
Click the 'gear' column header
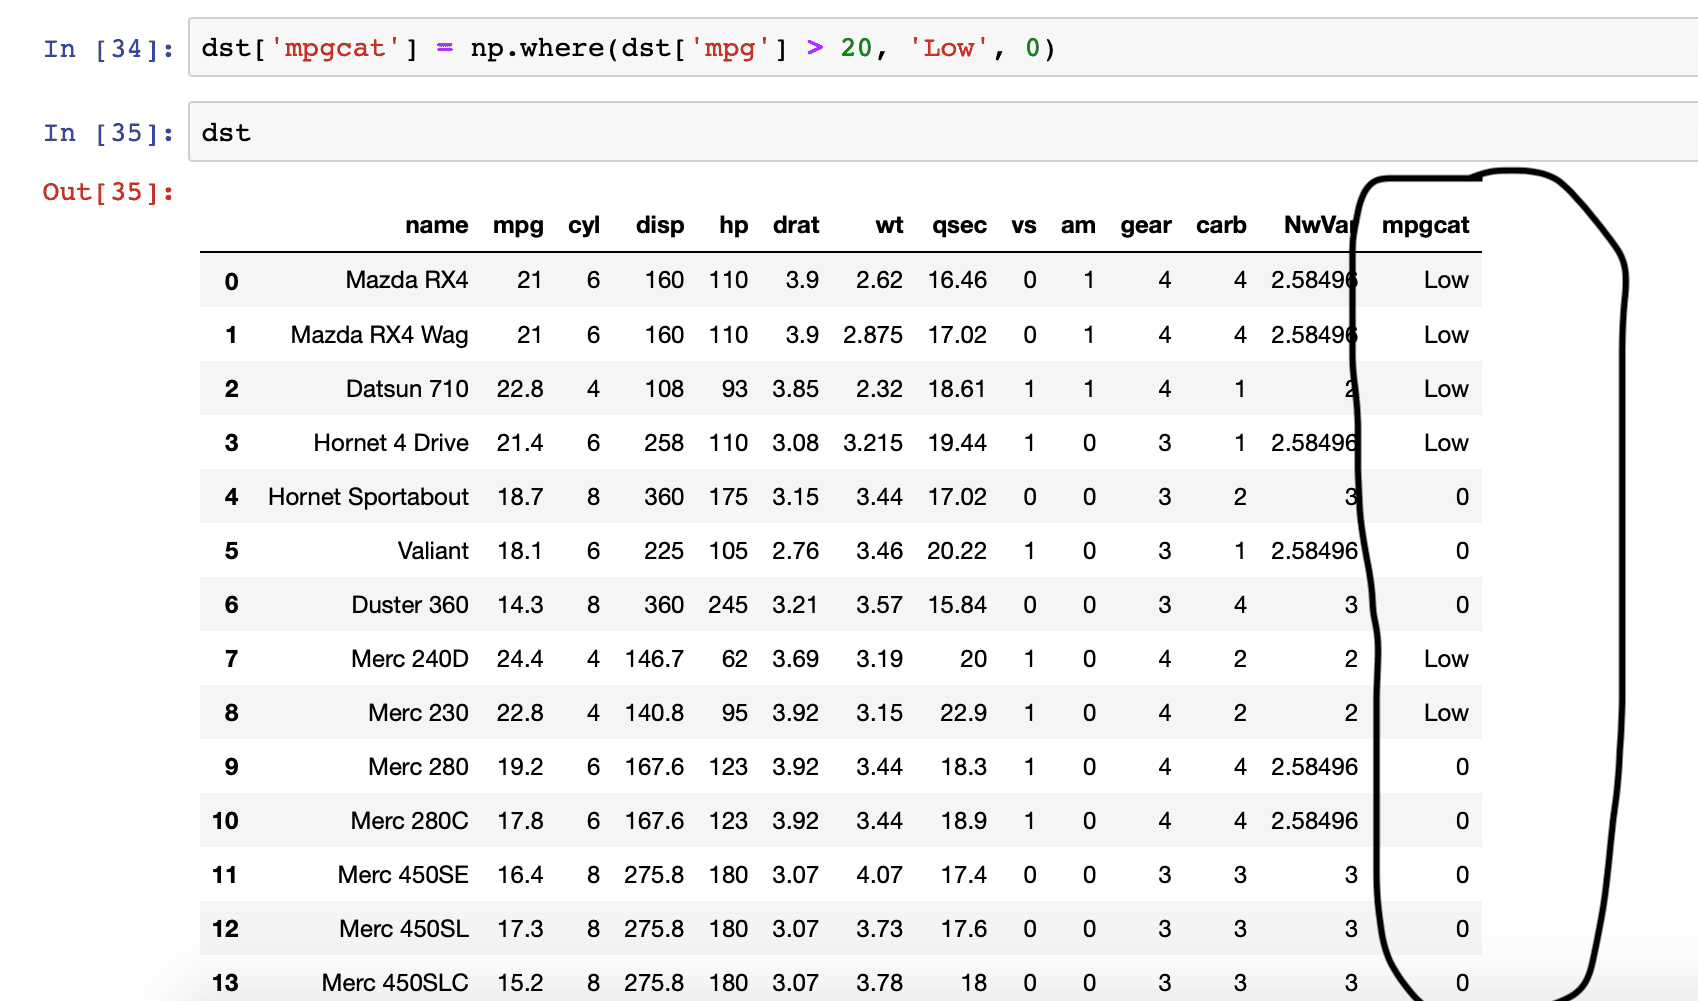(1146, 225)
